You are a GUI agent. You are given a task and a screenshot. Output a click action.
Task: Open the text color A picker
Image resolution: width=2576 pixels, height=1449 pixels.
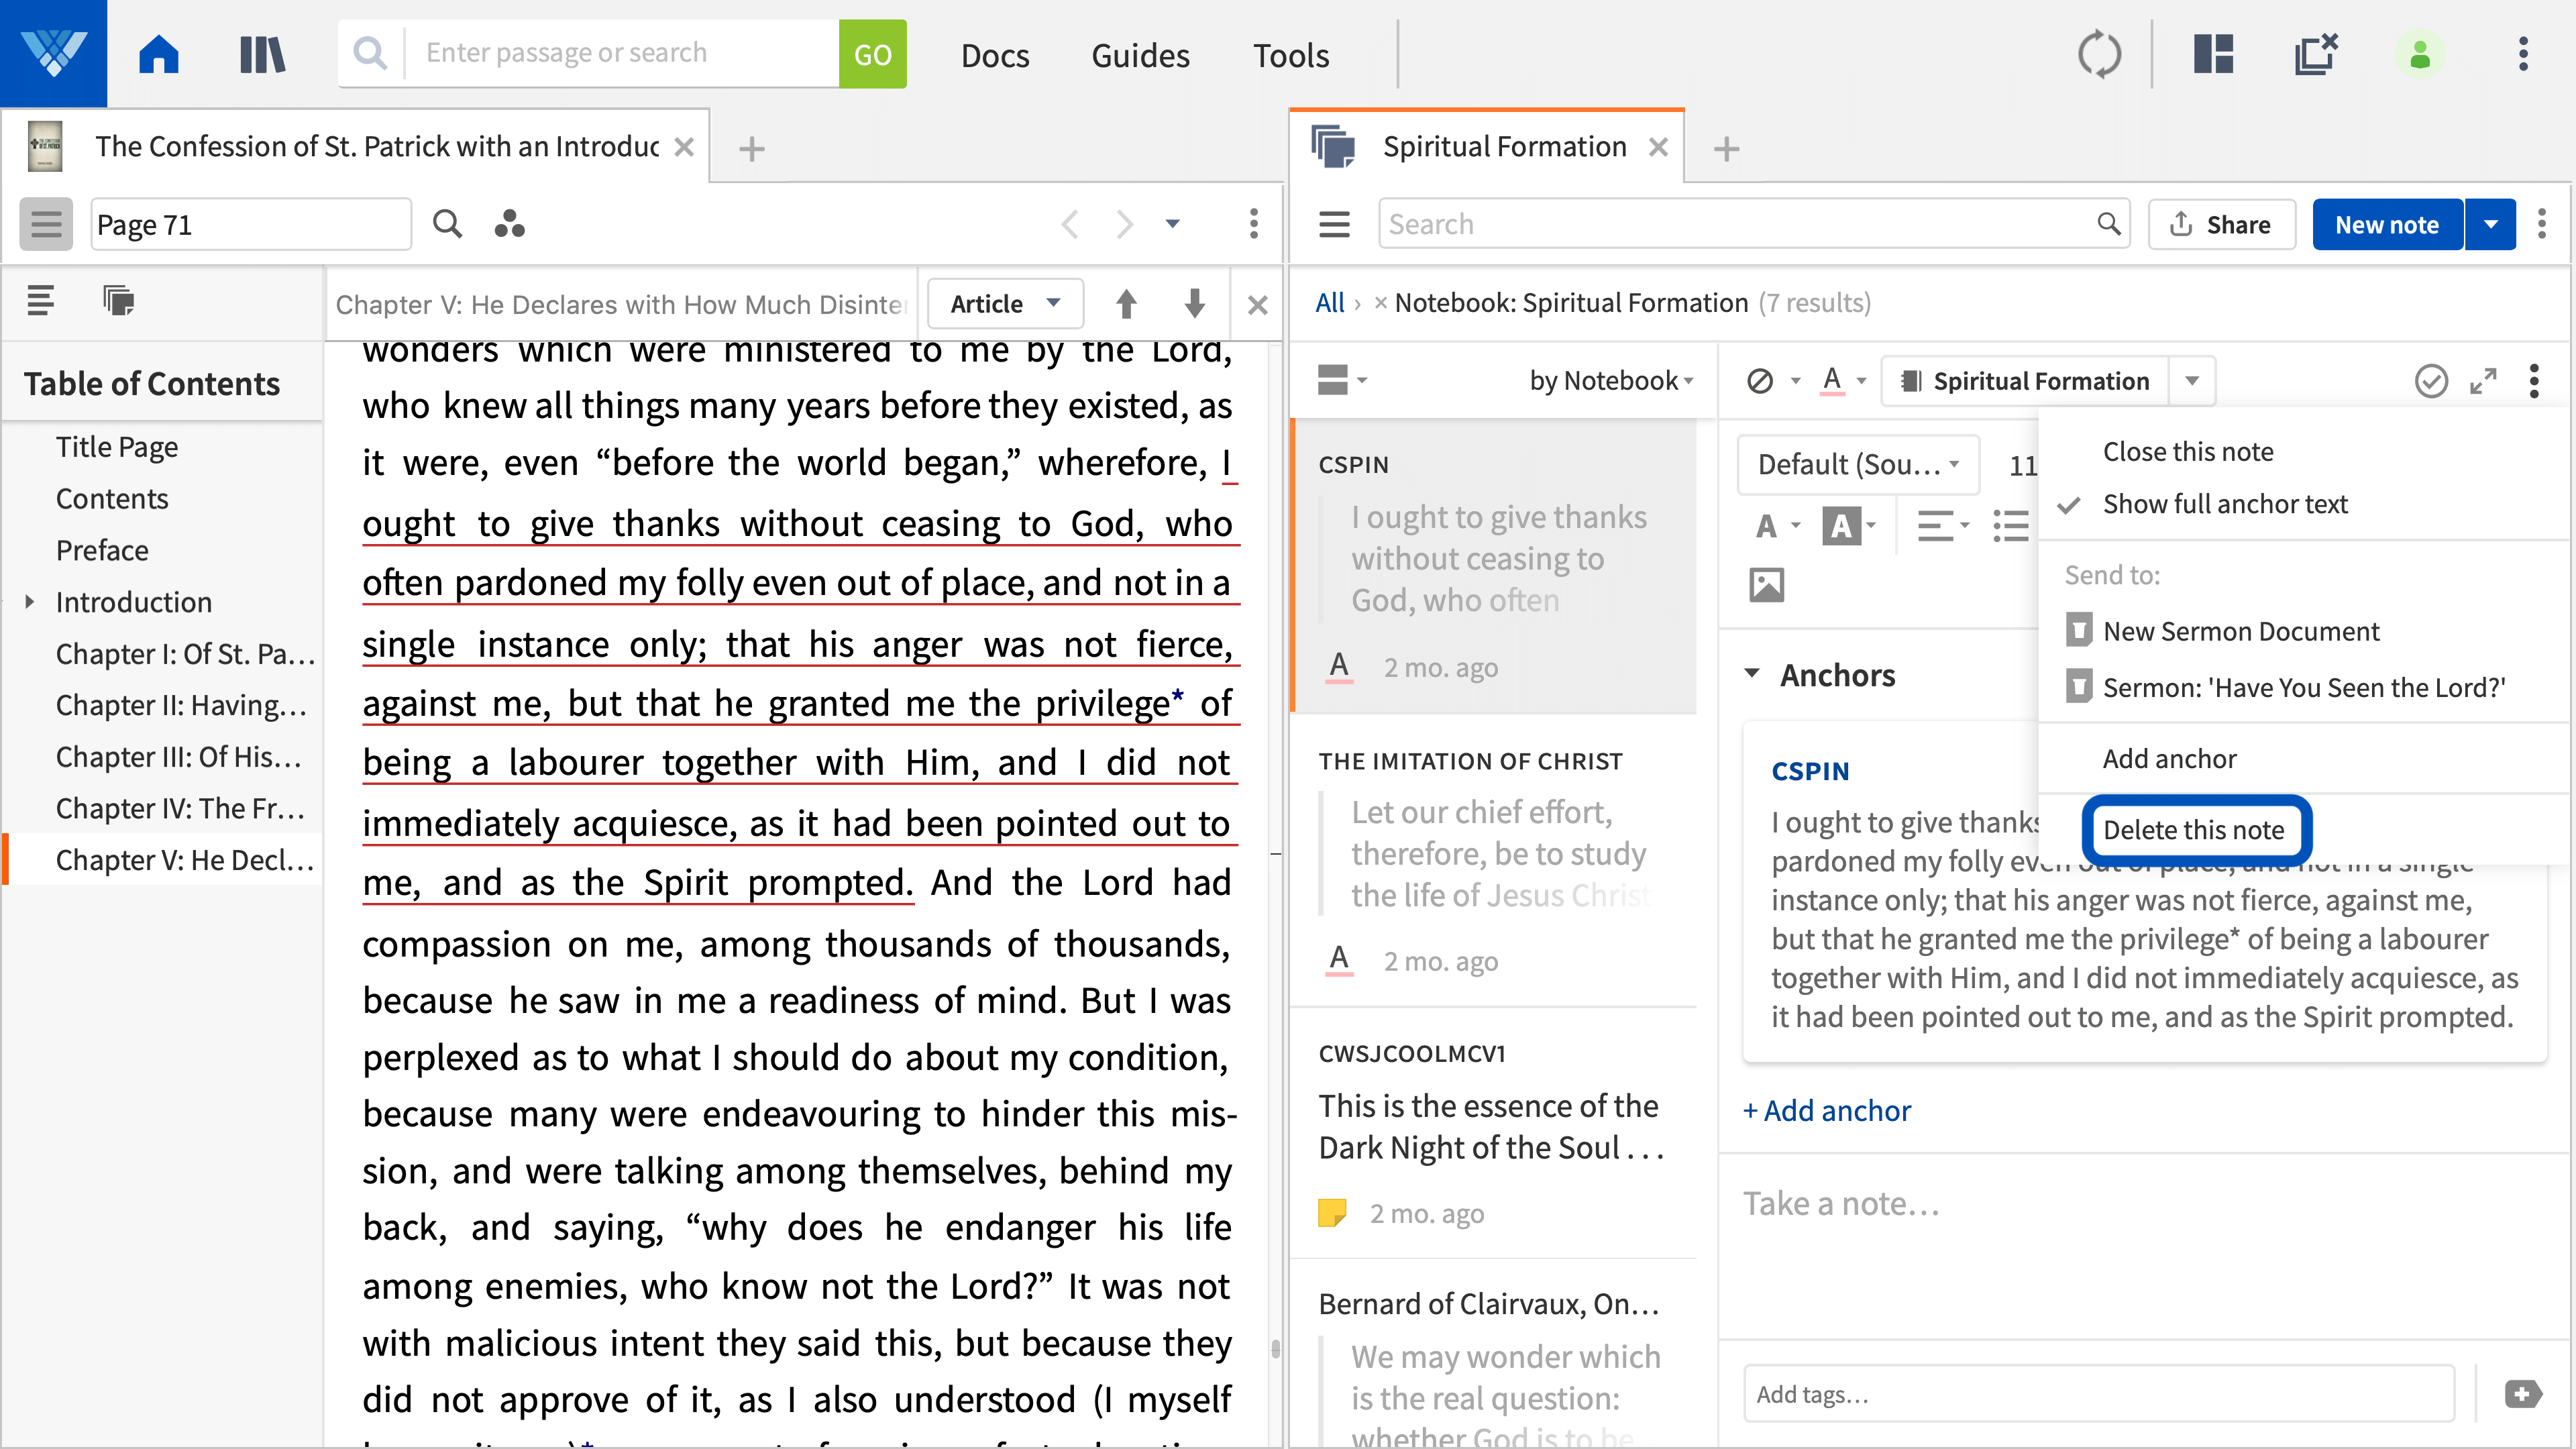pos(1777,525)
